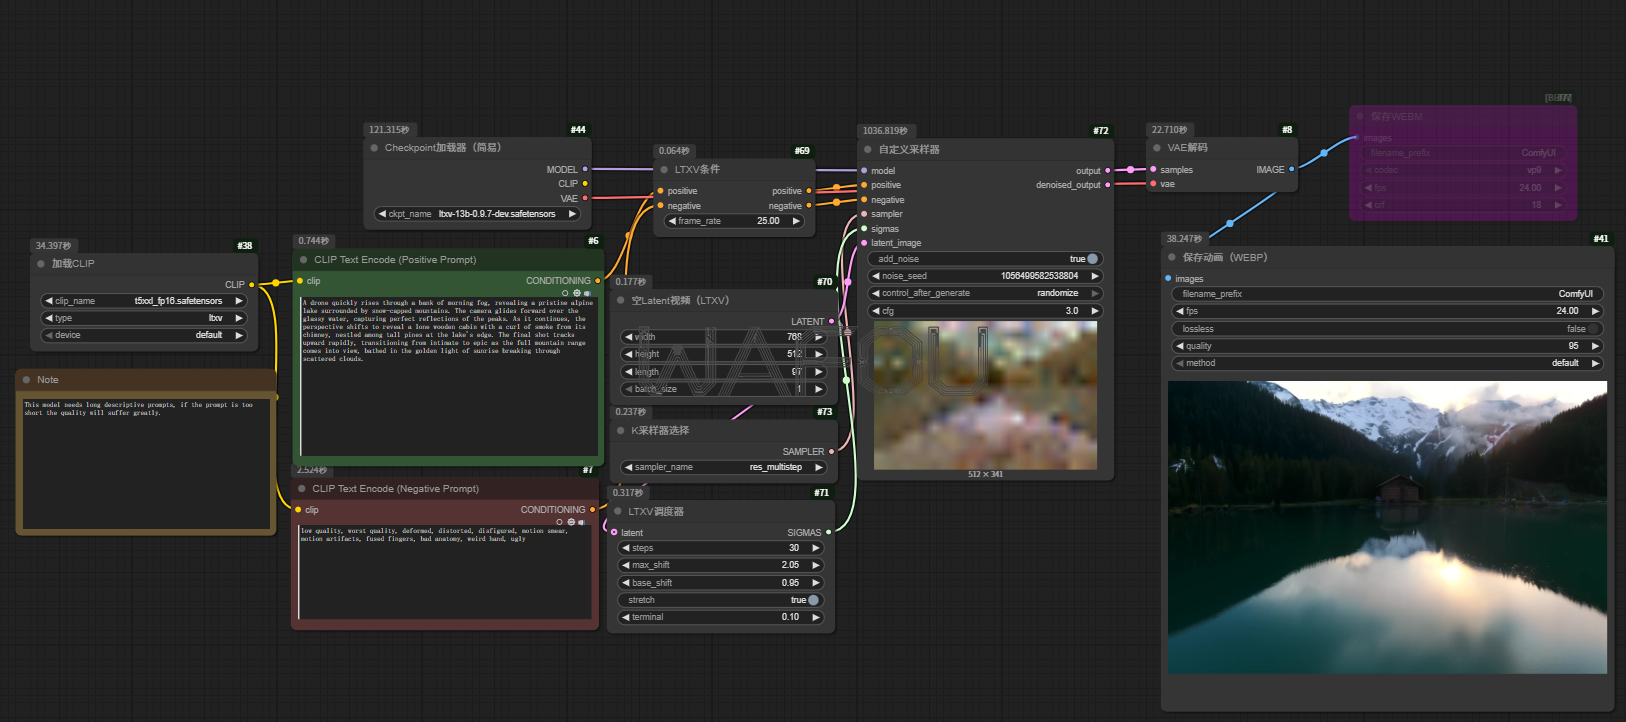Click inside the negative prompt text area
This screenshot has width=1626, height=722.
(447, 573)
